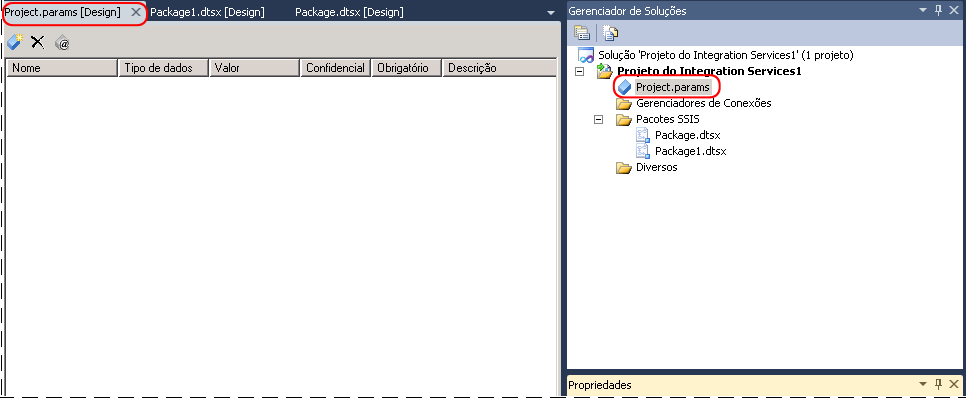Open the document tab list dropdown arrow
This screenshot has height=398, width=966.
point(551,13)
